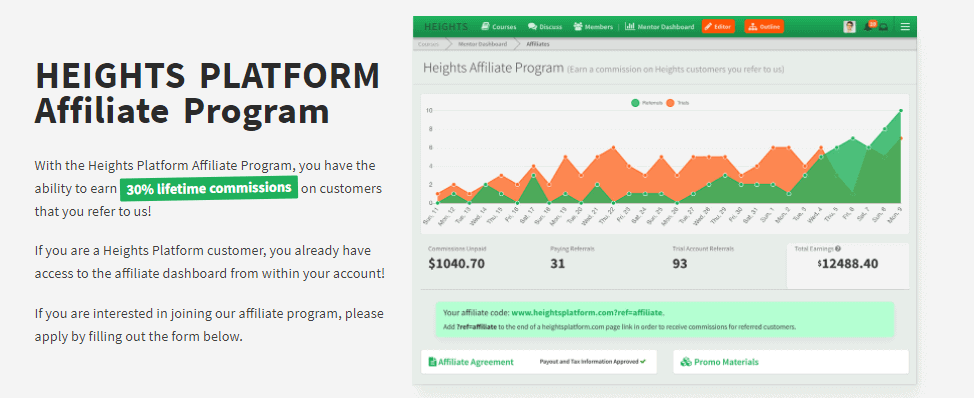Open the Promo Materials link
The height and width of the screenshot is (398, 974).
[x=719, y=362]
